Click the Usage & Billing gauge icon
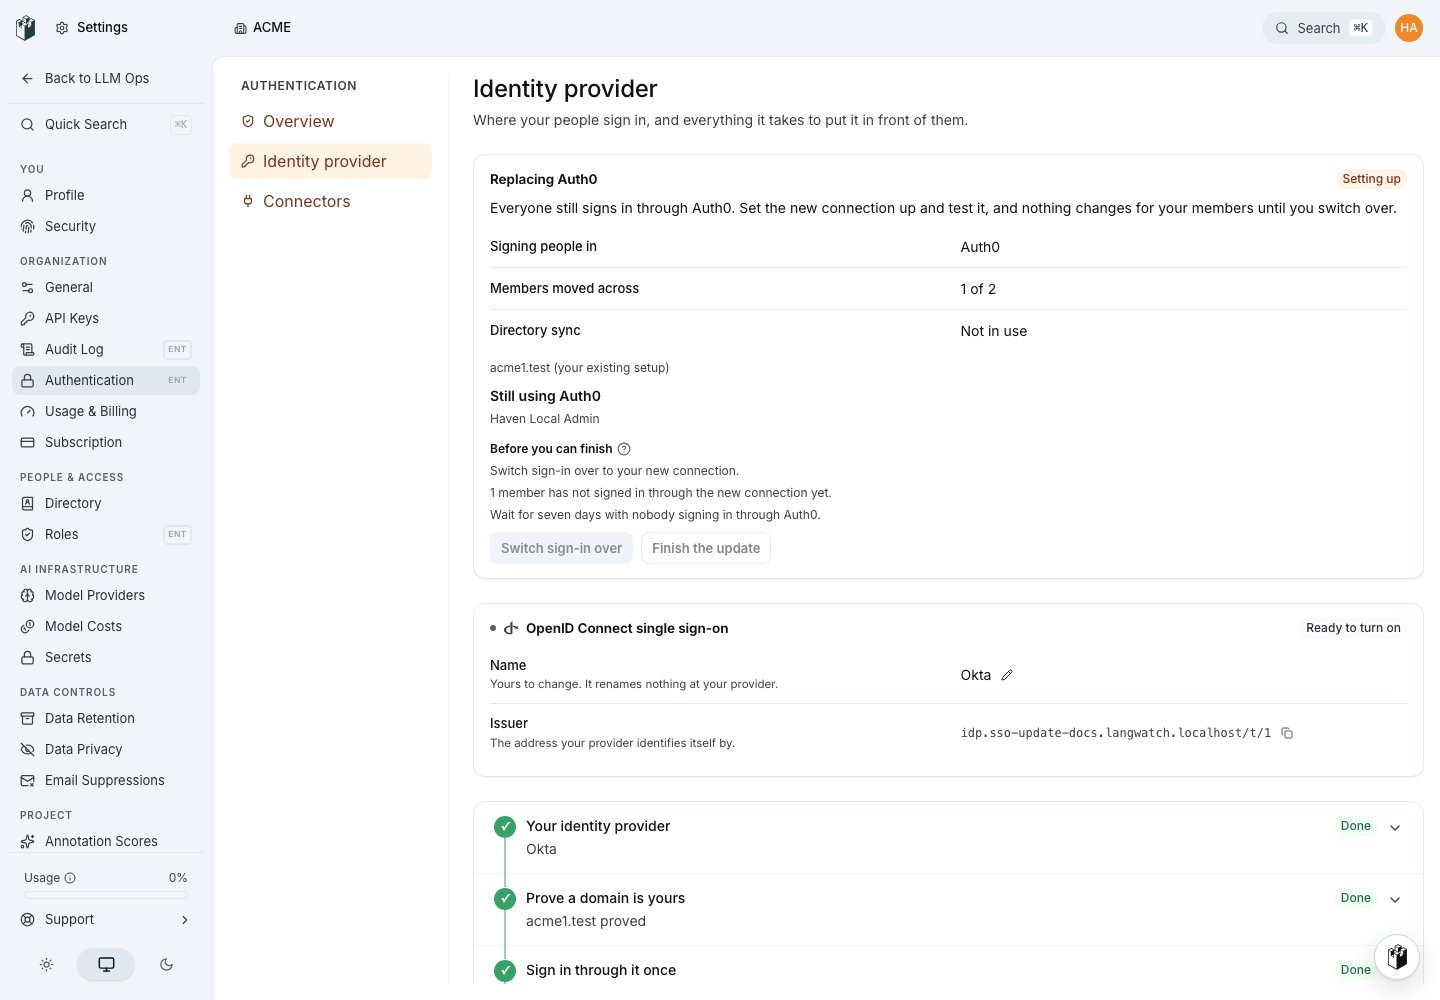The image size is (1440, 1000). pos(28,411)
